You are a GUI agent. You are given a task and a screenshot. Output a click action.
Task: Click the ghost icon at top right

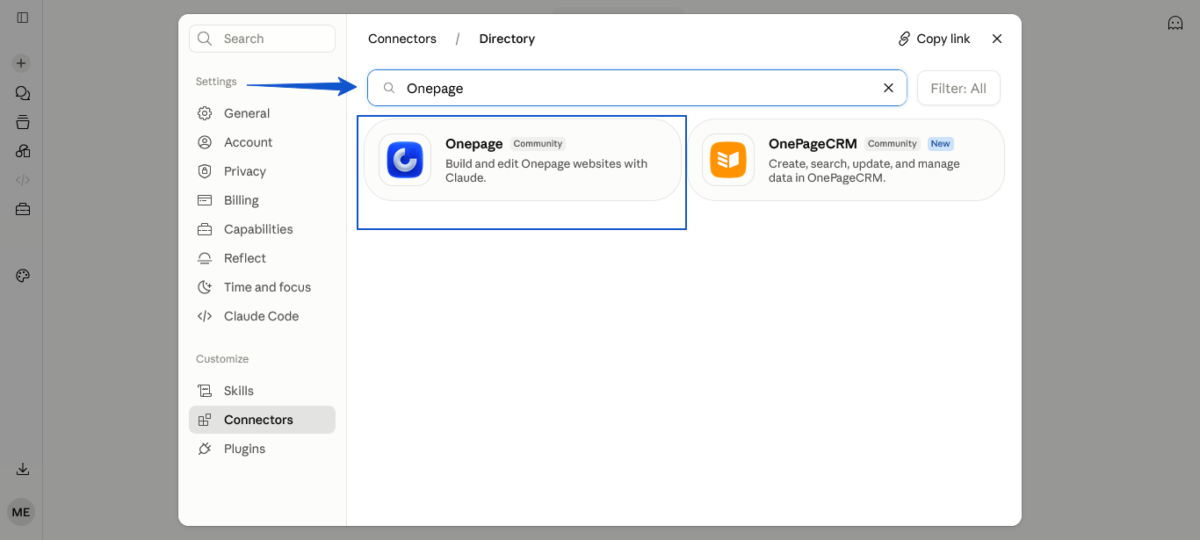click(1176, 22)
